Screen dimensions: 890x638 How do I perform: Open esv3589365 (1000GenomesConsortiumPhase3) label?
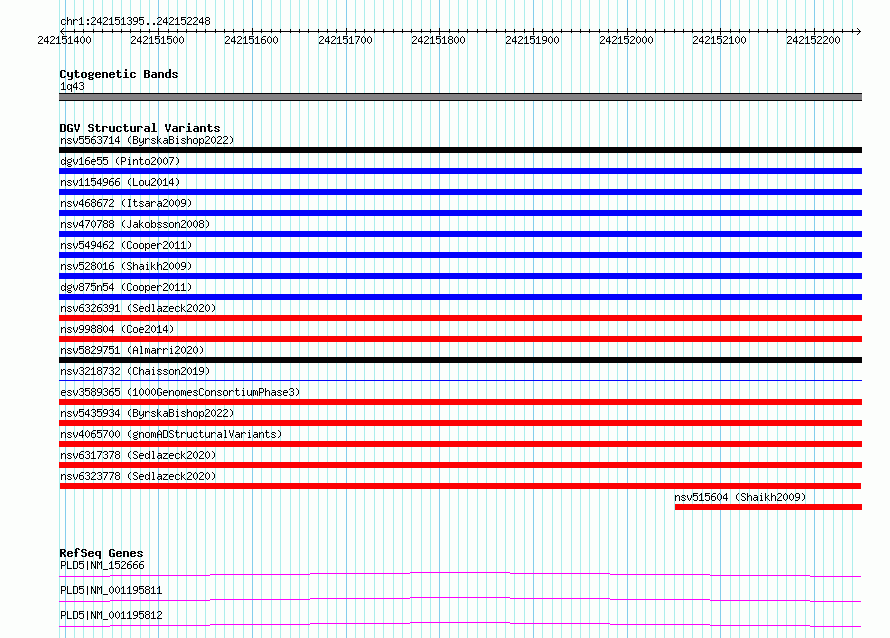tap(180, 392)
